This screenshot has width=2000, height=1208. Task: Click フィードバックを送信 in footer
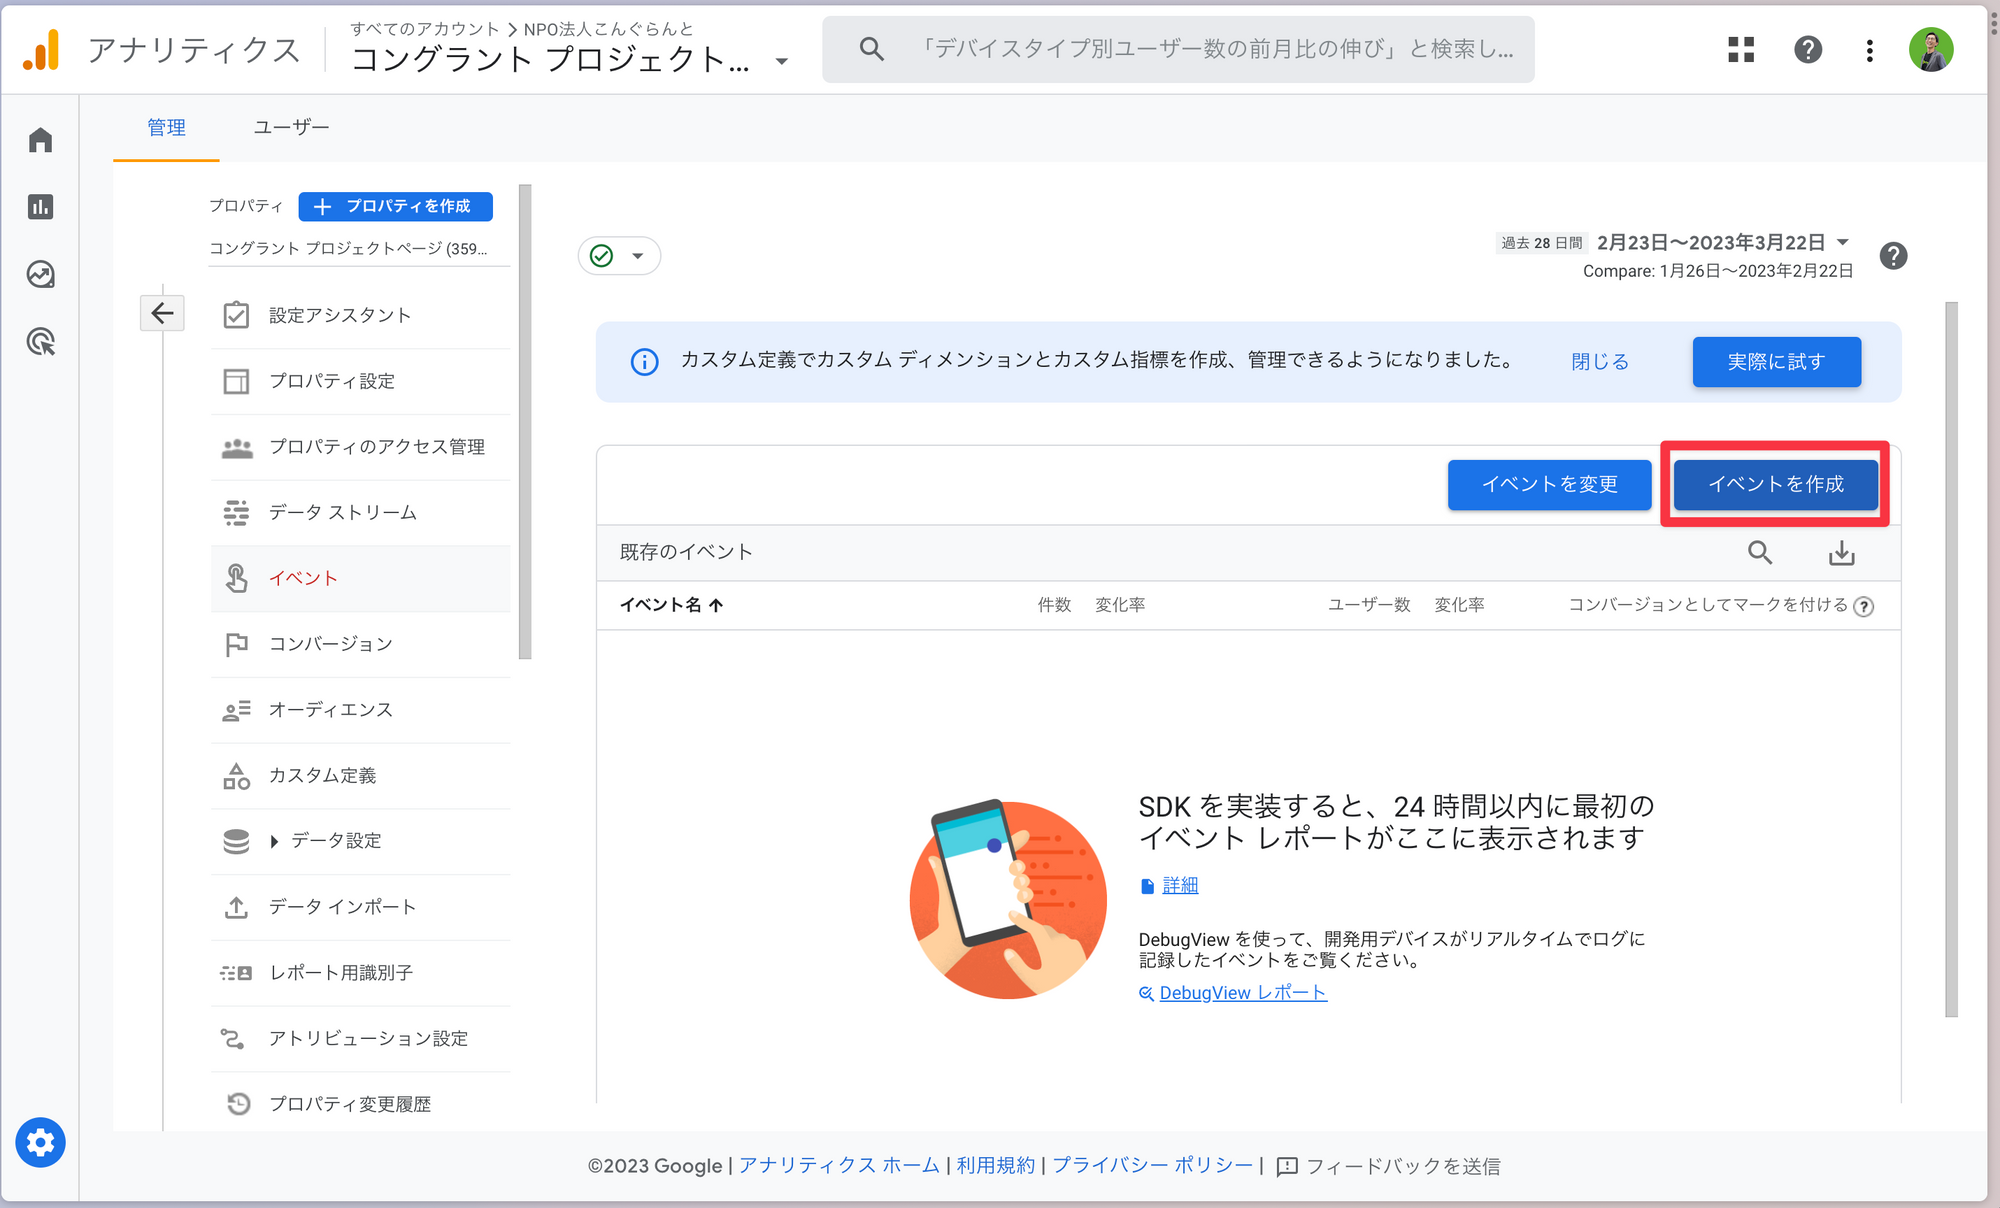(x=1388, y=1166)
